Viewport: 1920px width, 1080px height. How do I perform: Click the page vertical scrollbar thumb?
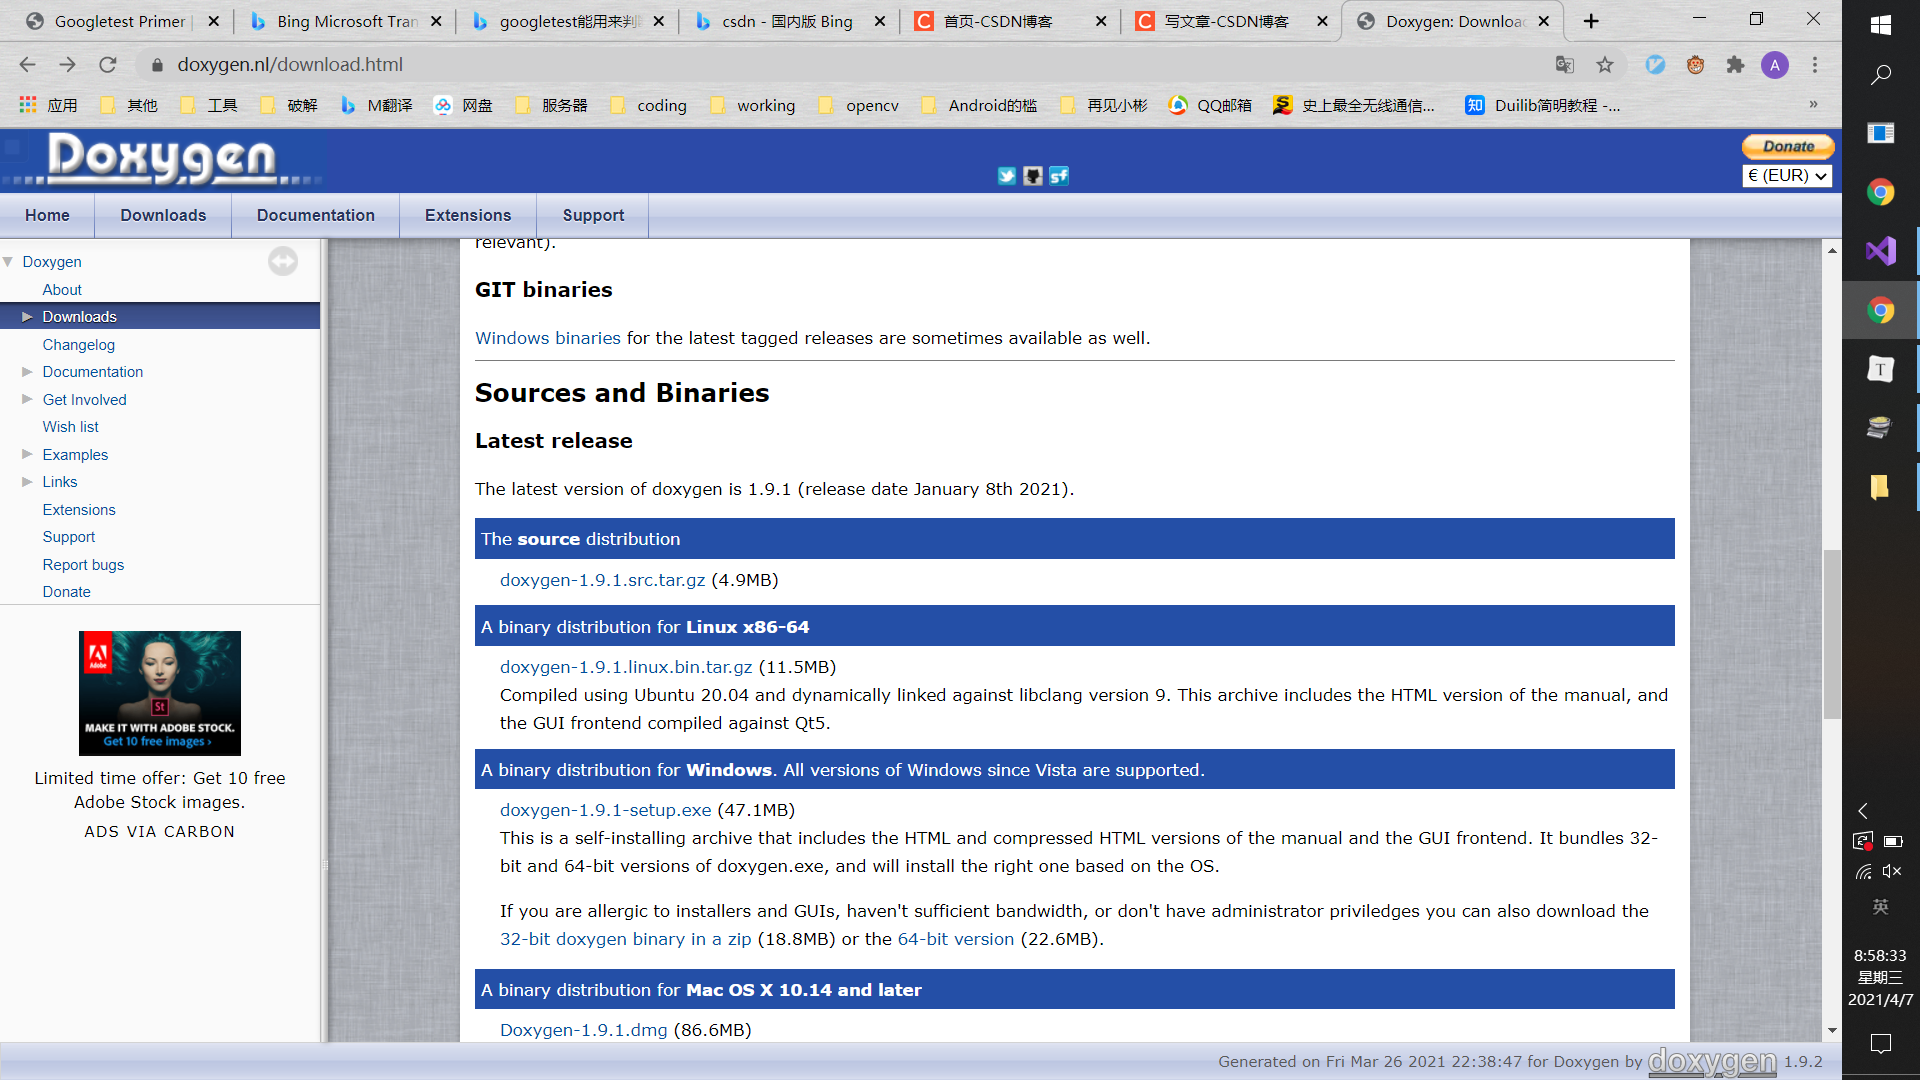(x=1832, y=633)
